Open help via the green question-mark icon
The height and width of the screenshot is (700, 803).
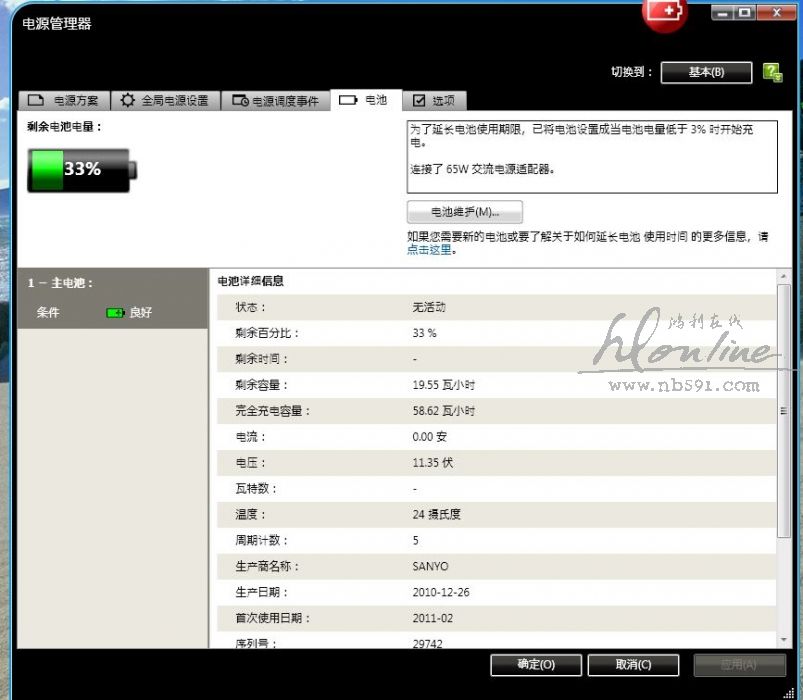772,72
